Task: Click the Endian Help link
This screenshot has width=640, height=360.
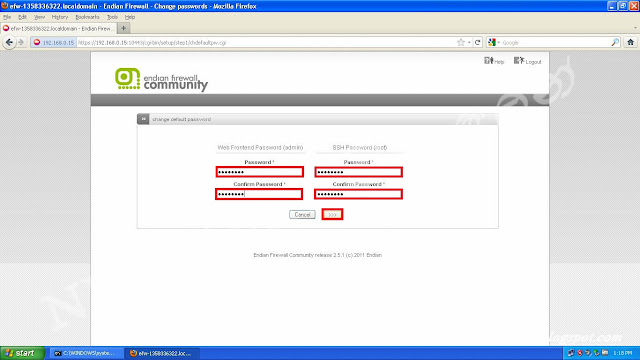Action: (494, 61)
